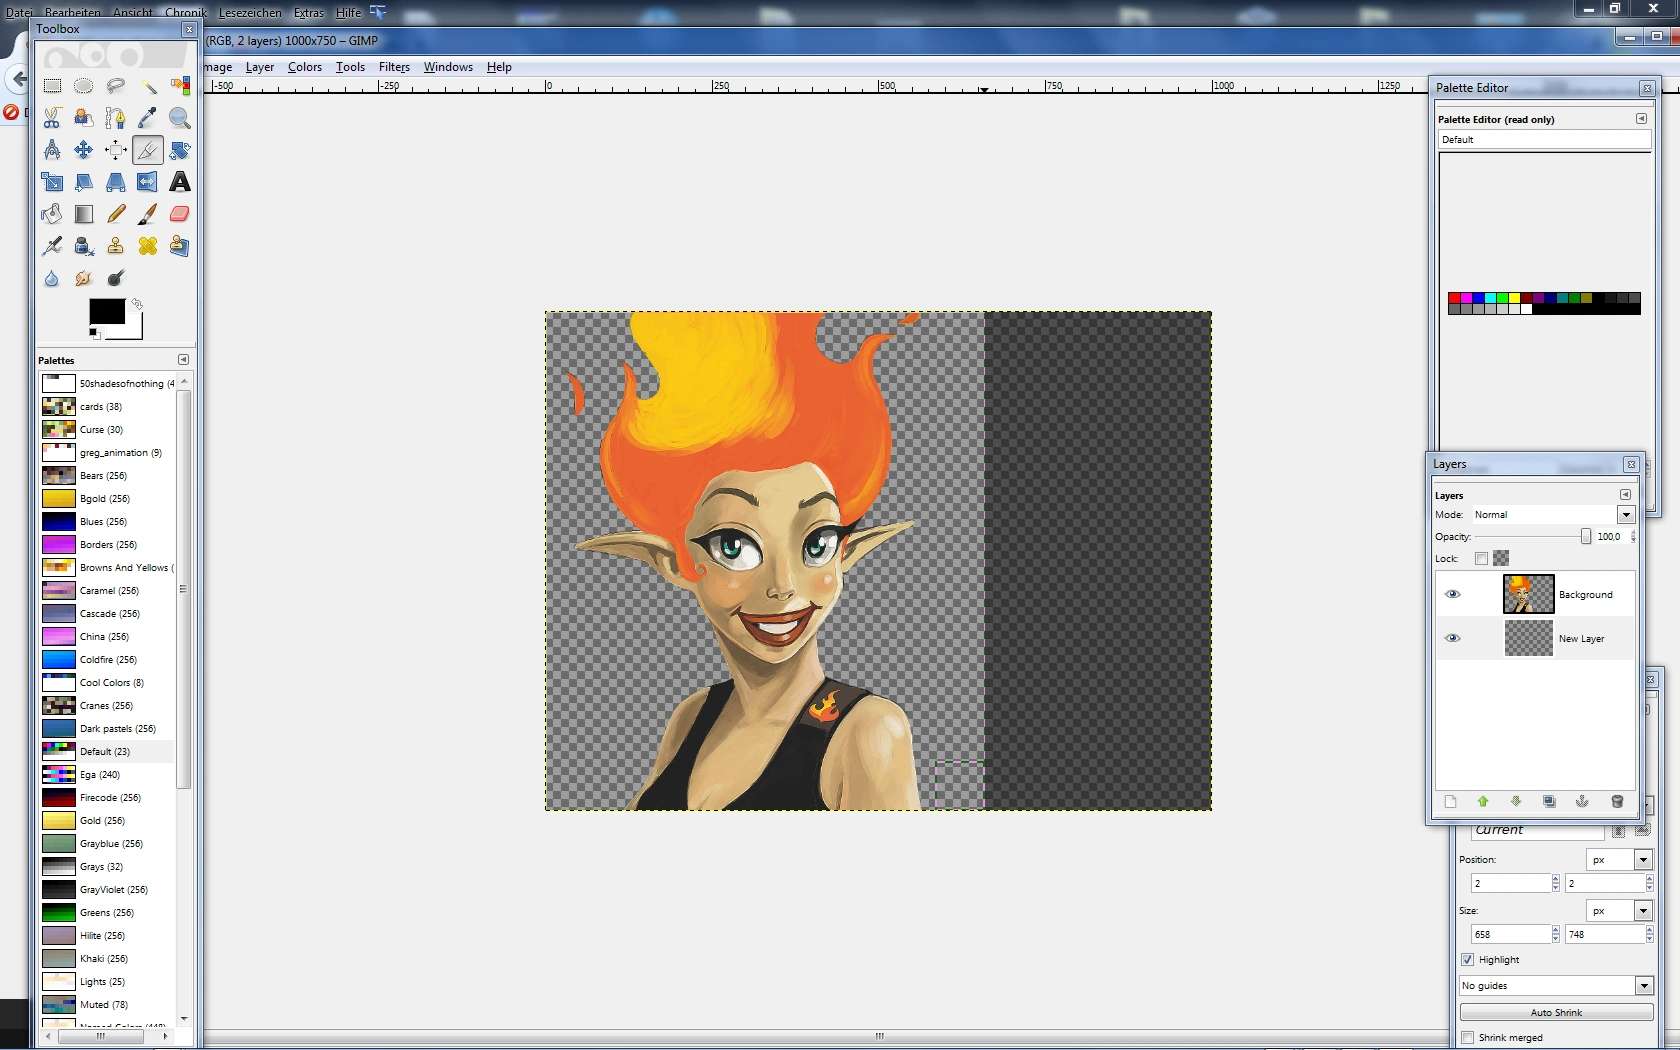Screen dimensions: 1680x1050
Task: Select the Bucket Fill tool
Action: pyautogui.click(x=52, y=214)
